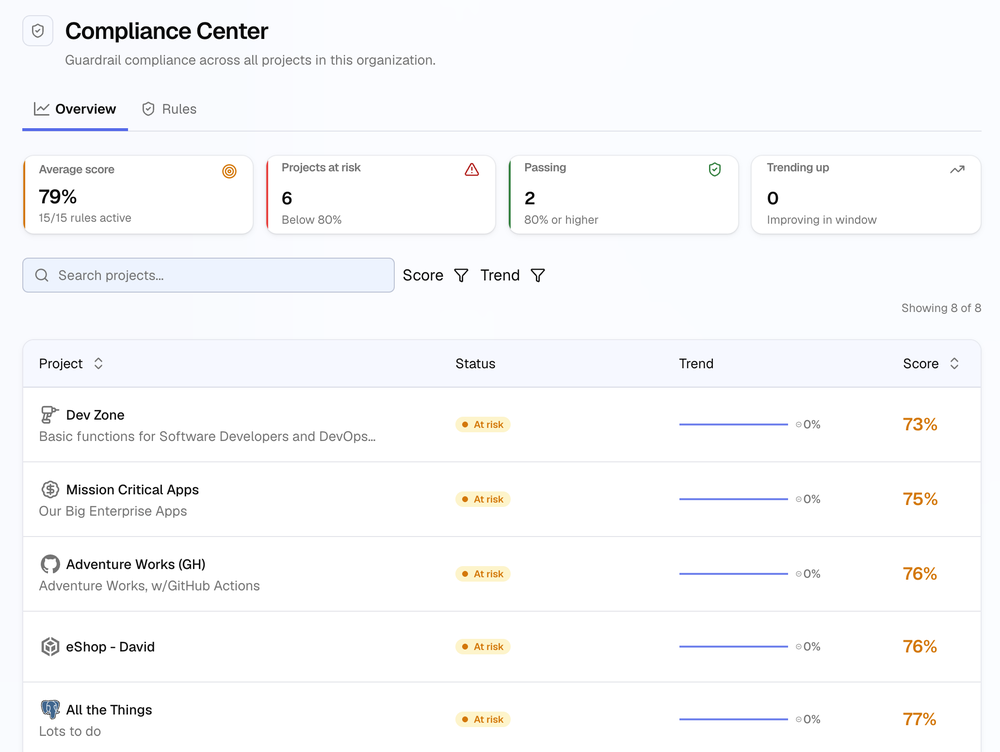
Task: Click the 73% score for Dev Zone
Action: click(920, 424)
